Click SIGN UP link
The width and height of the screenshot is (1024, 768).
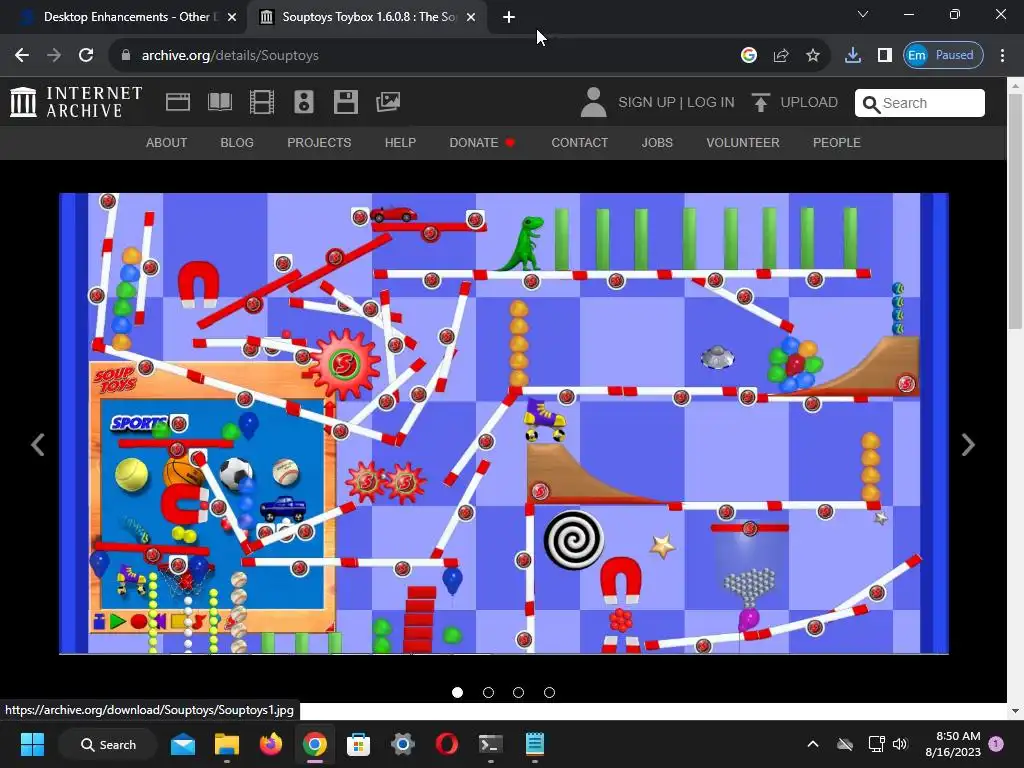pyautogui.click(x=647, y=103)
